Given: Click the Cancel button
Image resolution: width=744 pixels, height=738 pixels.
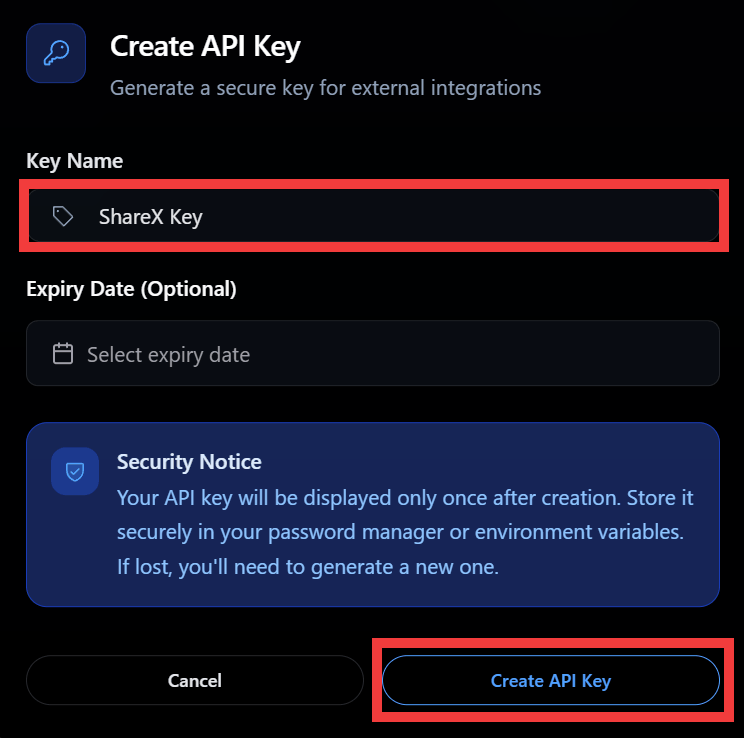Looking at the screenshot, I should click(195, 681).
